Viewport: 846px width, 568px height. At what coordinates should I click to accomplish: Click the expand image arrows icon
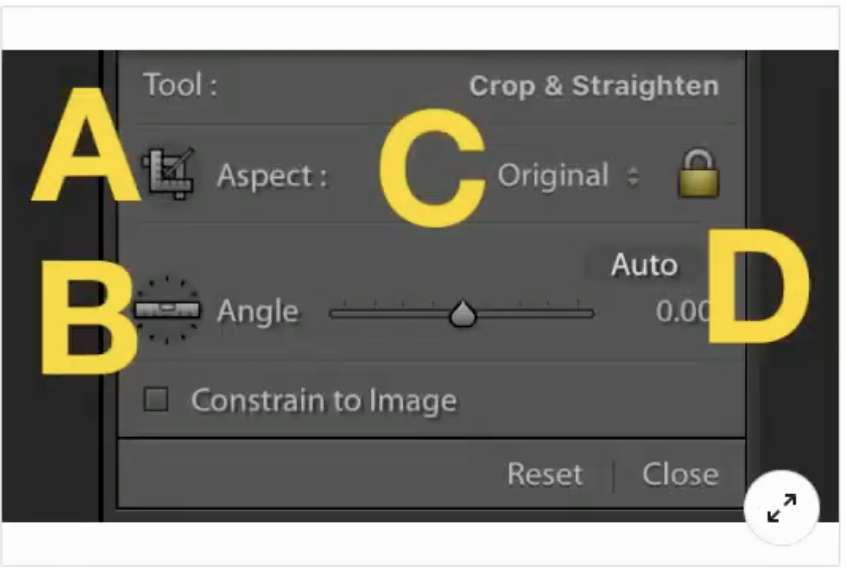[781, 508]
